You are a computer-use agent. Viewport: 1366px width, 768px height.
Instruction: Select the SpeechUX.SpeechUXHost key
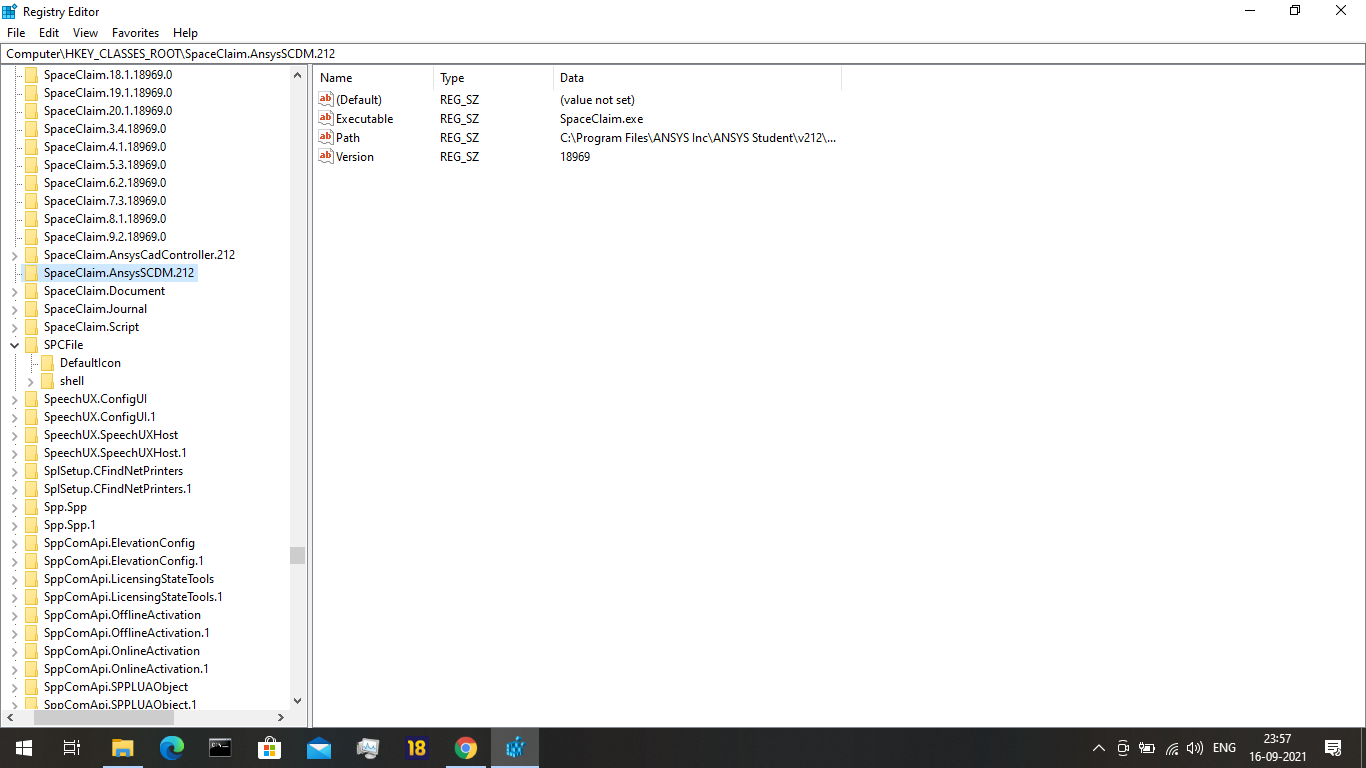point(111,435)
